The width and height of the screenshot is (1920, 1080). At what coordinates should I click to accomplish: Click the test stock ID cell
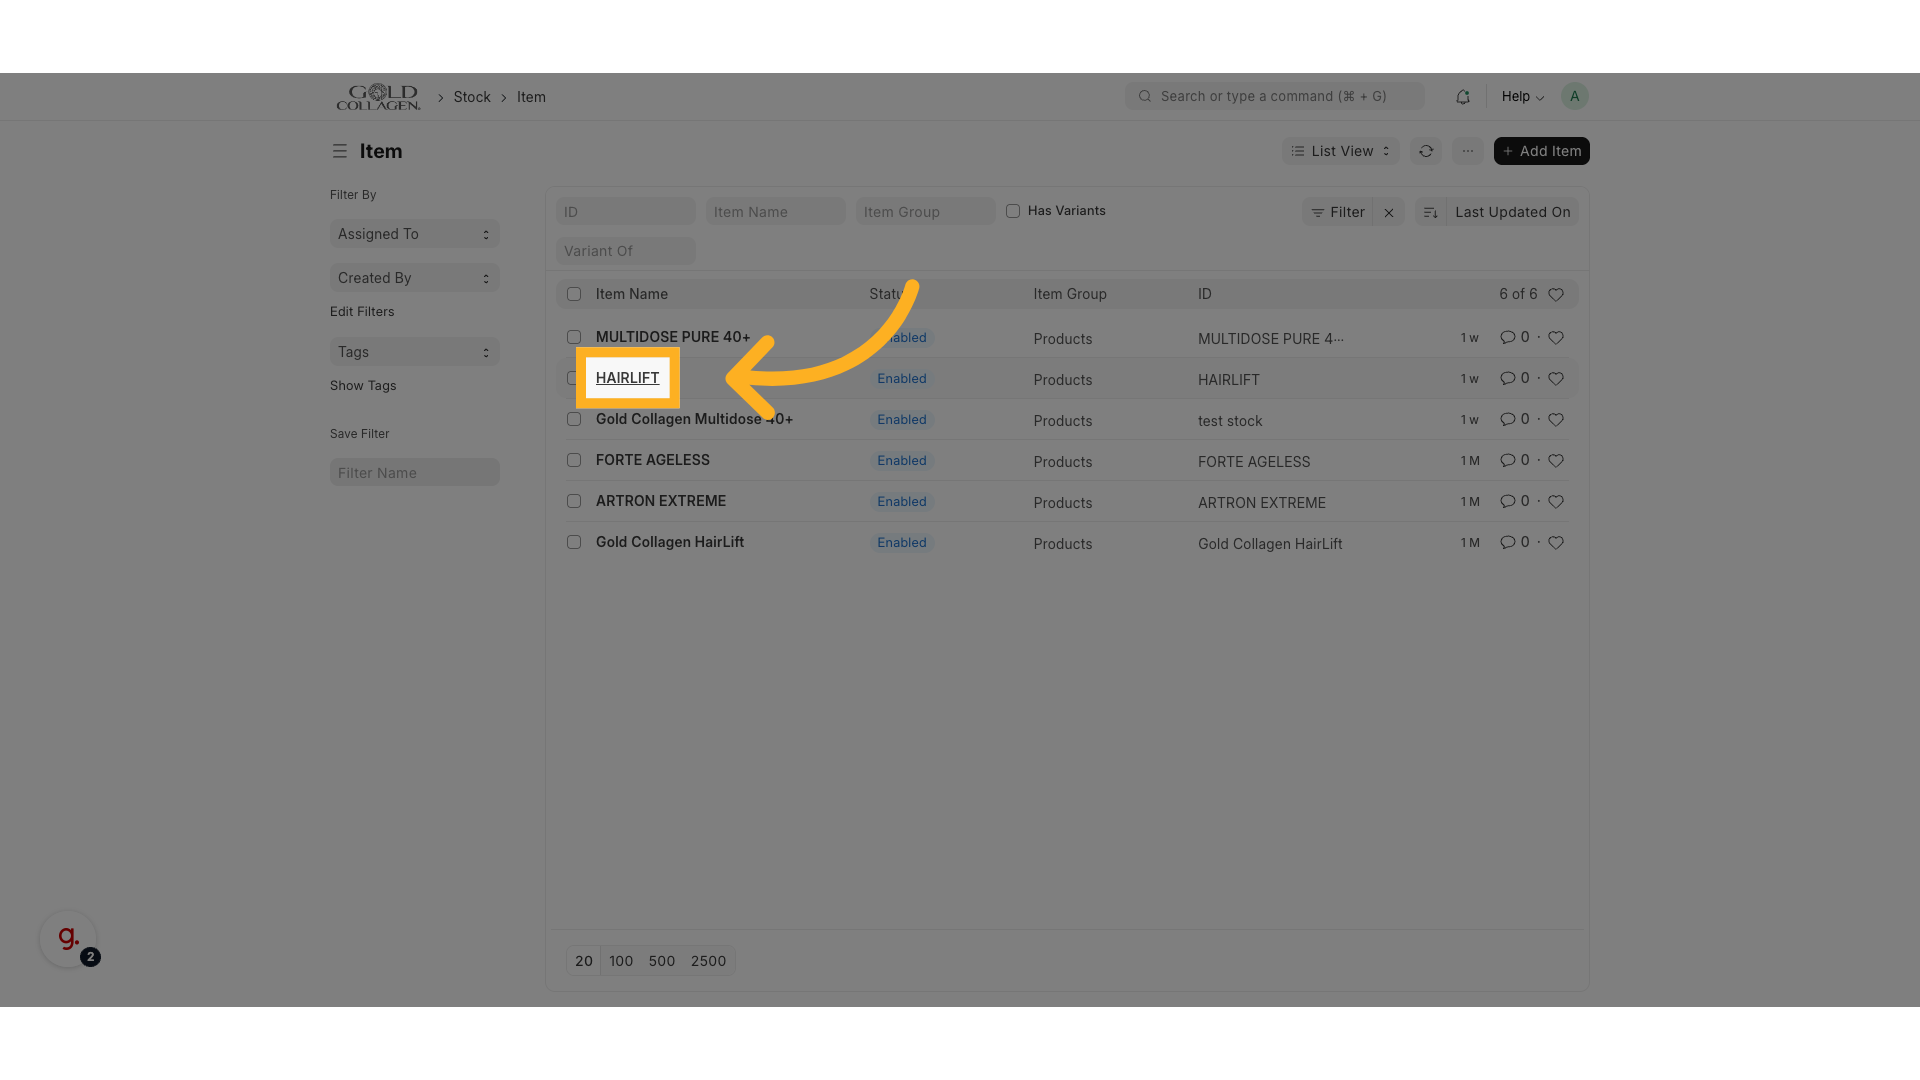(1230, 421)
